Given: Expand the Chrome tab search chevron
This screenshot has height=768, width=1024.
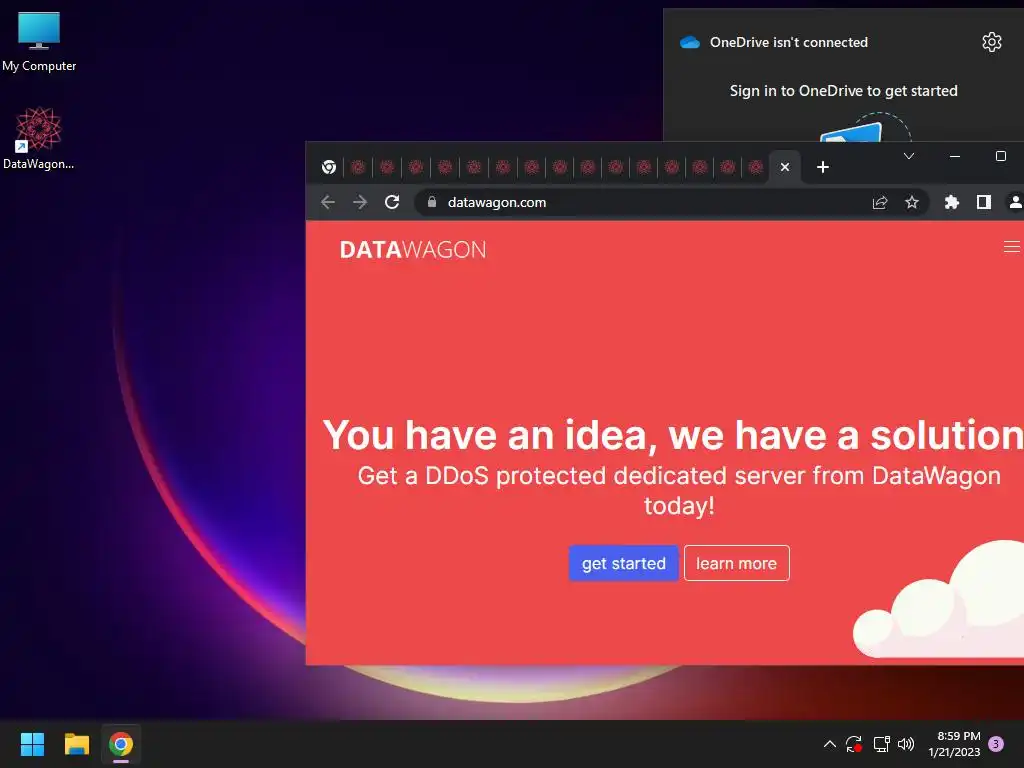Looking at the screenshot, I should tap(908, 156).
